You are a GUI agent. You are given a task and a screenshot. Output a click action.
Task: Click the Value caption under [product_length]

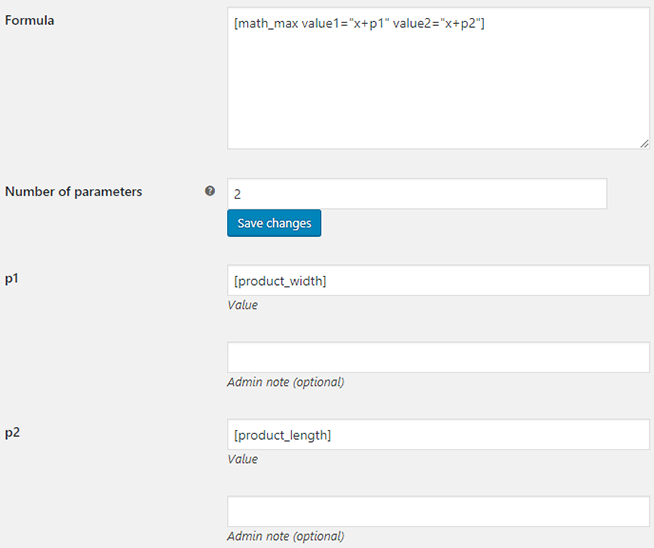(x=242, y=459)
